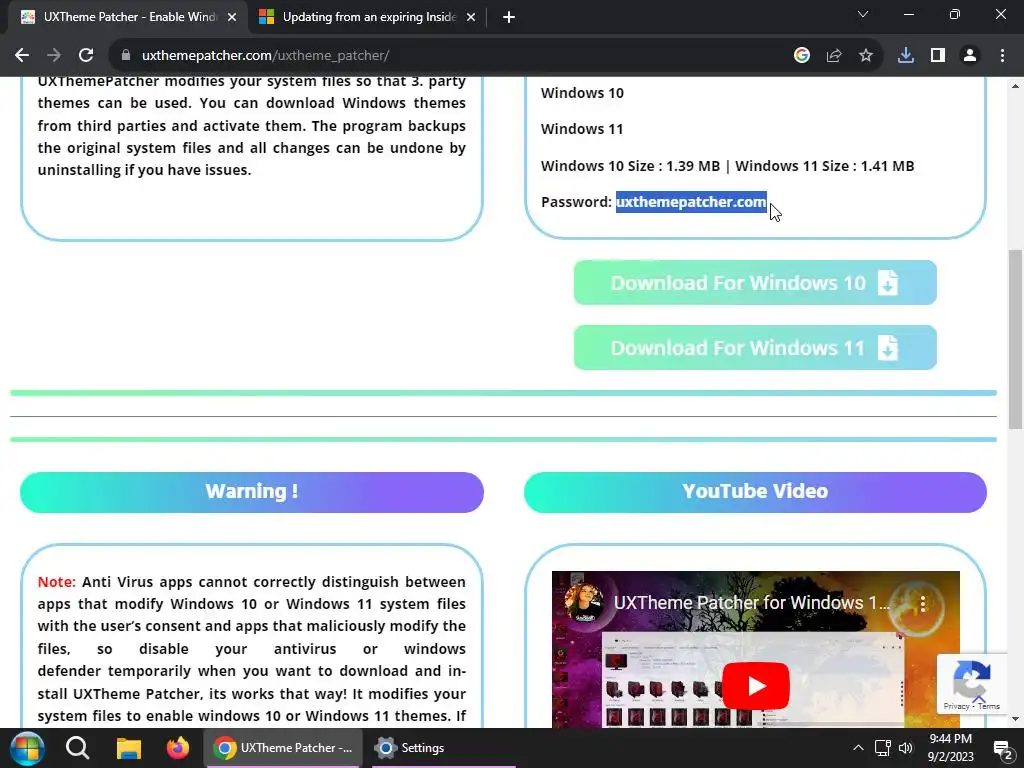Open the Google icon in the address bar
Viewport: 1024px width, 768px height.
tap(802, 56)
